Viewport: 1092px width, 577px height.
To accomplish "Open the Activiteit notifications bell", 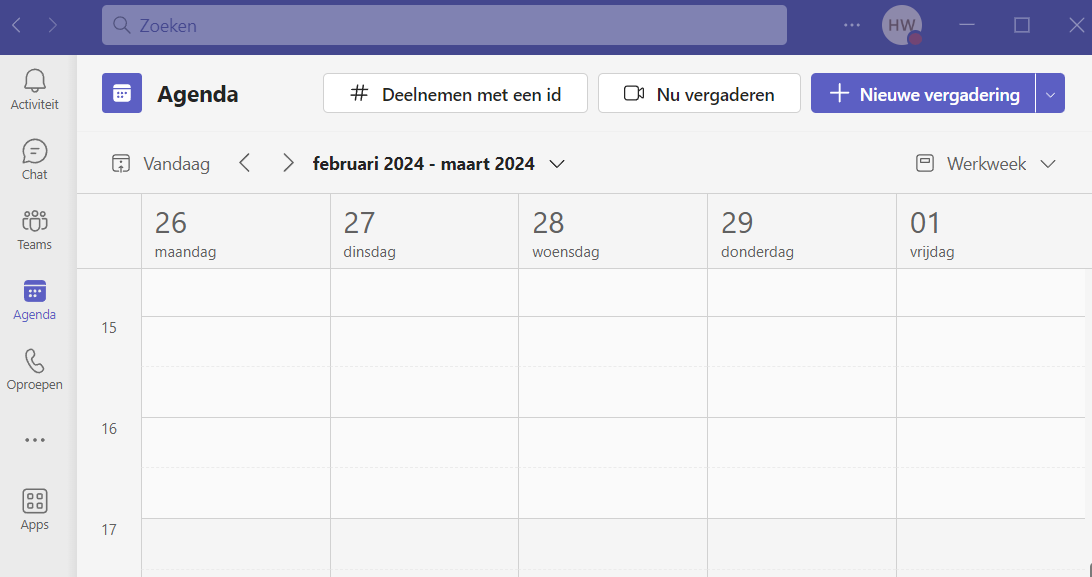I will [34, 90].
